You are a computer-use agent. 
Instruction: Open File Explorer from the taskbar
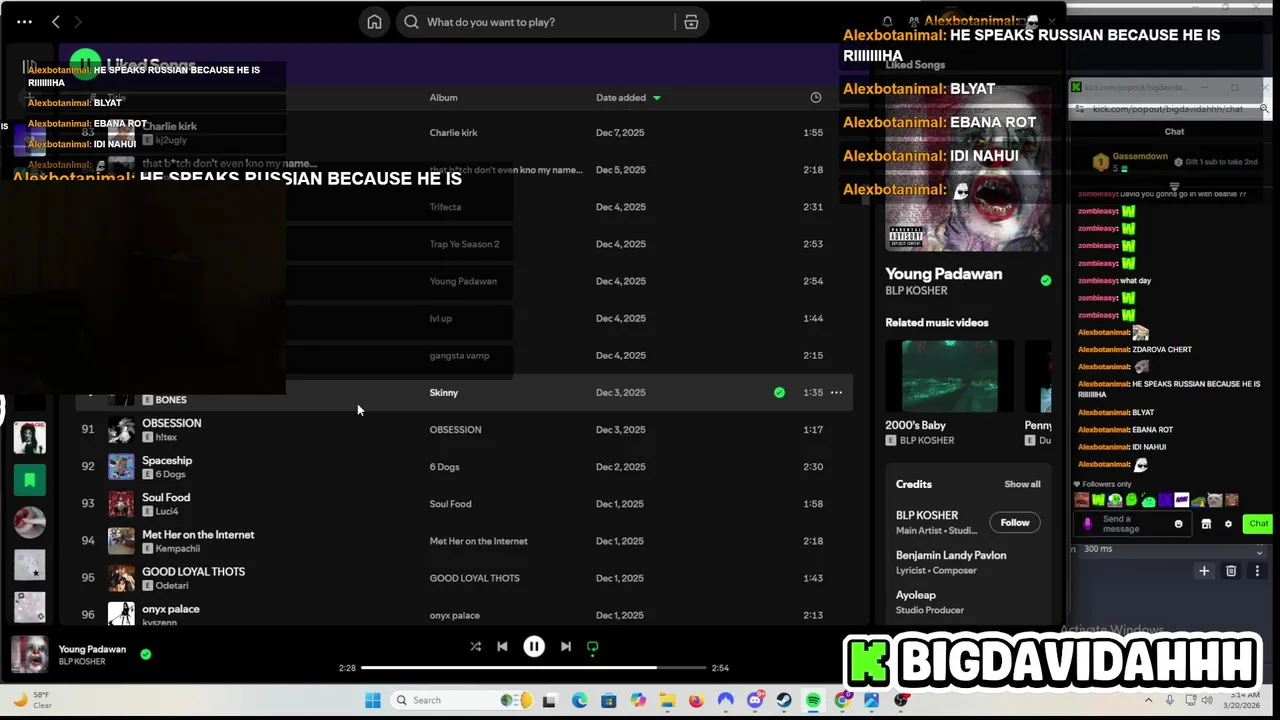coord(667,700)
